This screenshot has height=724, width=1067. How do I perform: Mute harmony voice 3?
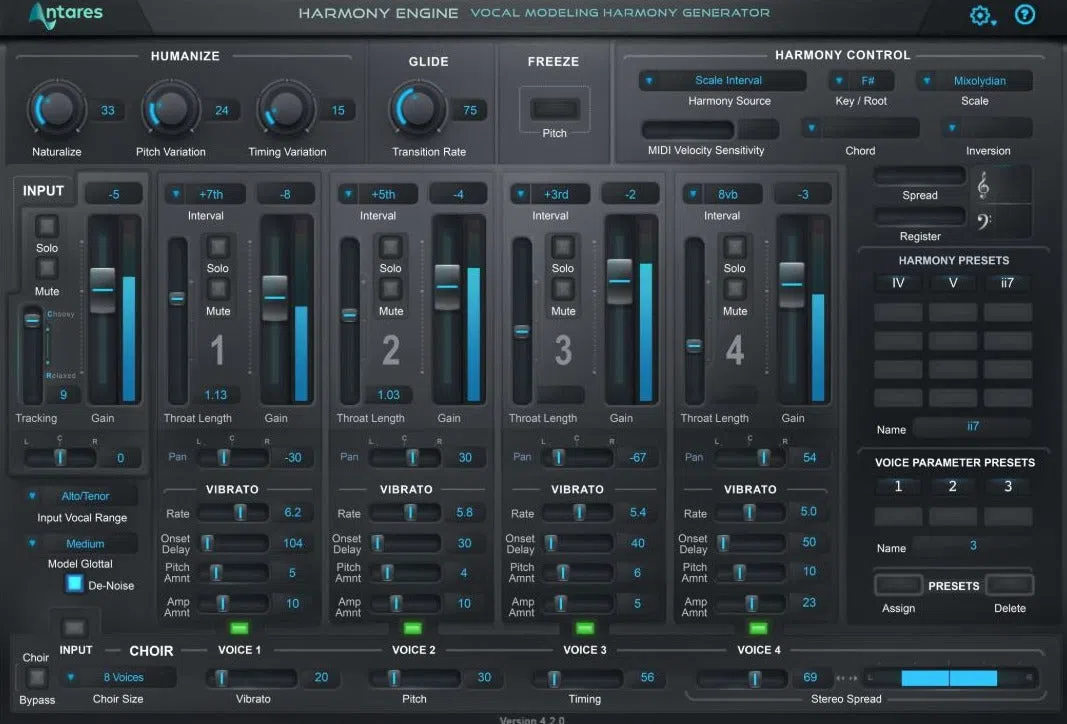click(x=563, y=289)
